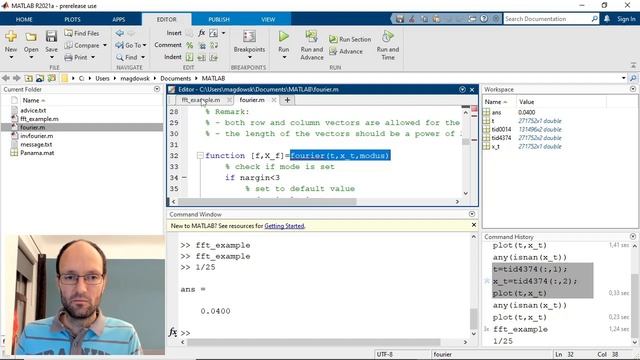Add a new editor tab with plus
This screenshot has height=360, width=640.
click(x=287, y=100)
